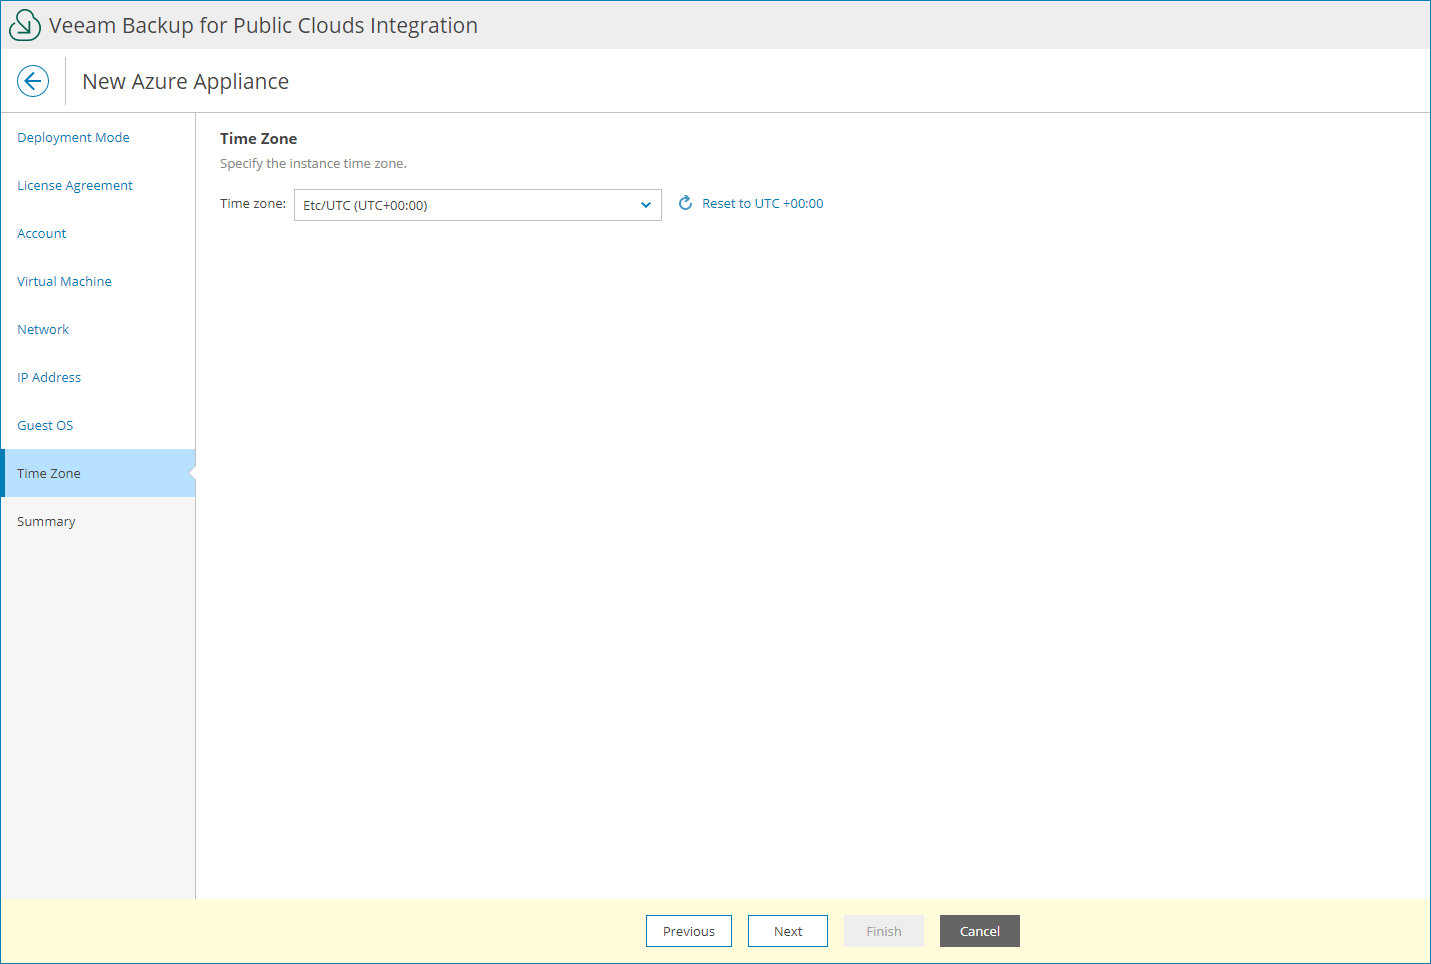Screen dimensions: 1431x964
Task: Click 'Veeam Backup for Public Clouds Integration' title
Action: click(263, 25)
